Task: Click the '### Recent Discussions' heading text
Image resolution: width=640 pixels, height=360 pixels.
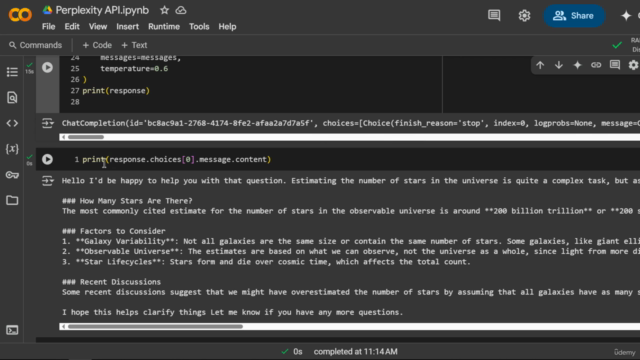Action: (x=111, y=282)
